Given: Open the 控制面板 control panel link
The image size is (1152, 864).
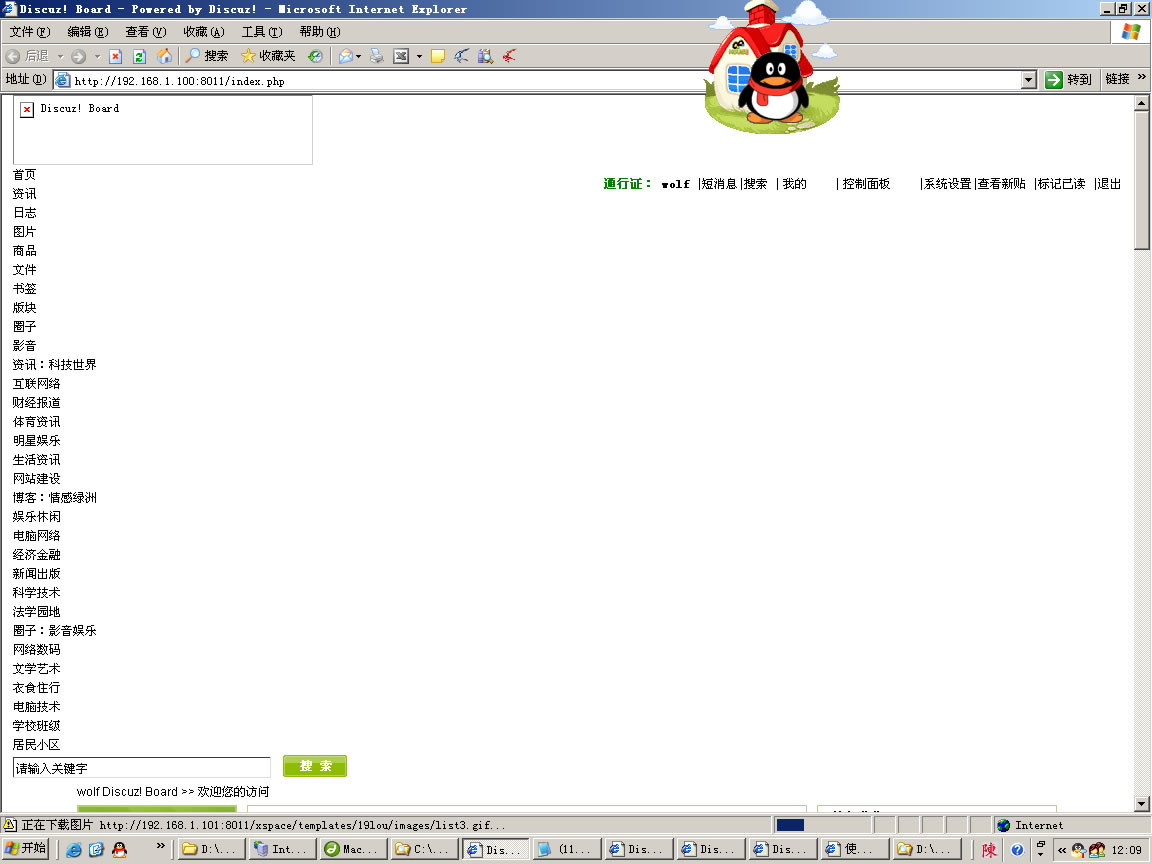Looking at the screenshot, I should pyautogui.click(x=866, y=184).
